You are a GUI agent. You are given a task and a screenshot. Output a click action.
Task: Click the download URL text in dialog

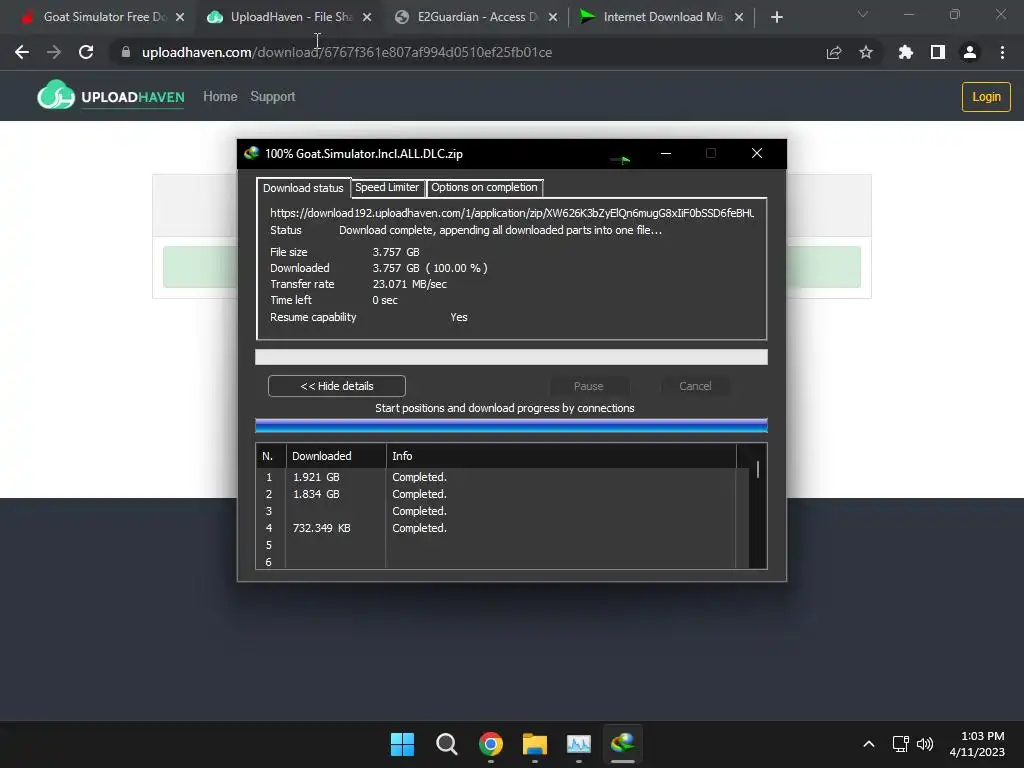coord(512,213)
